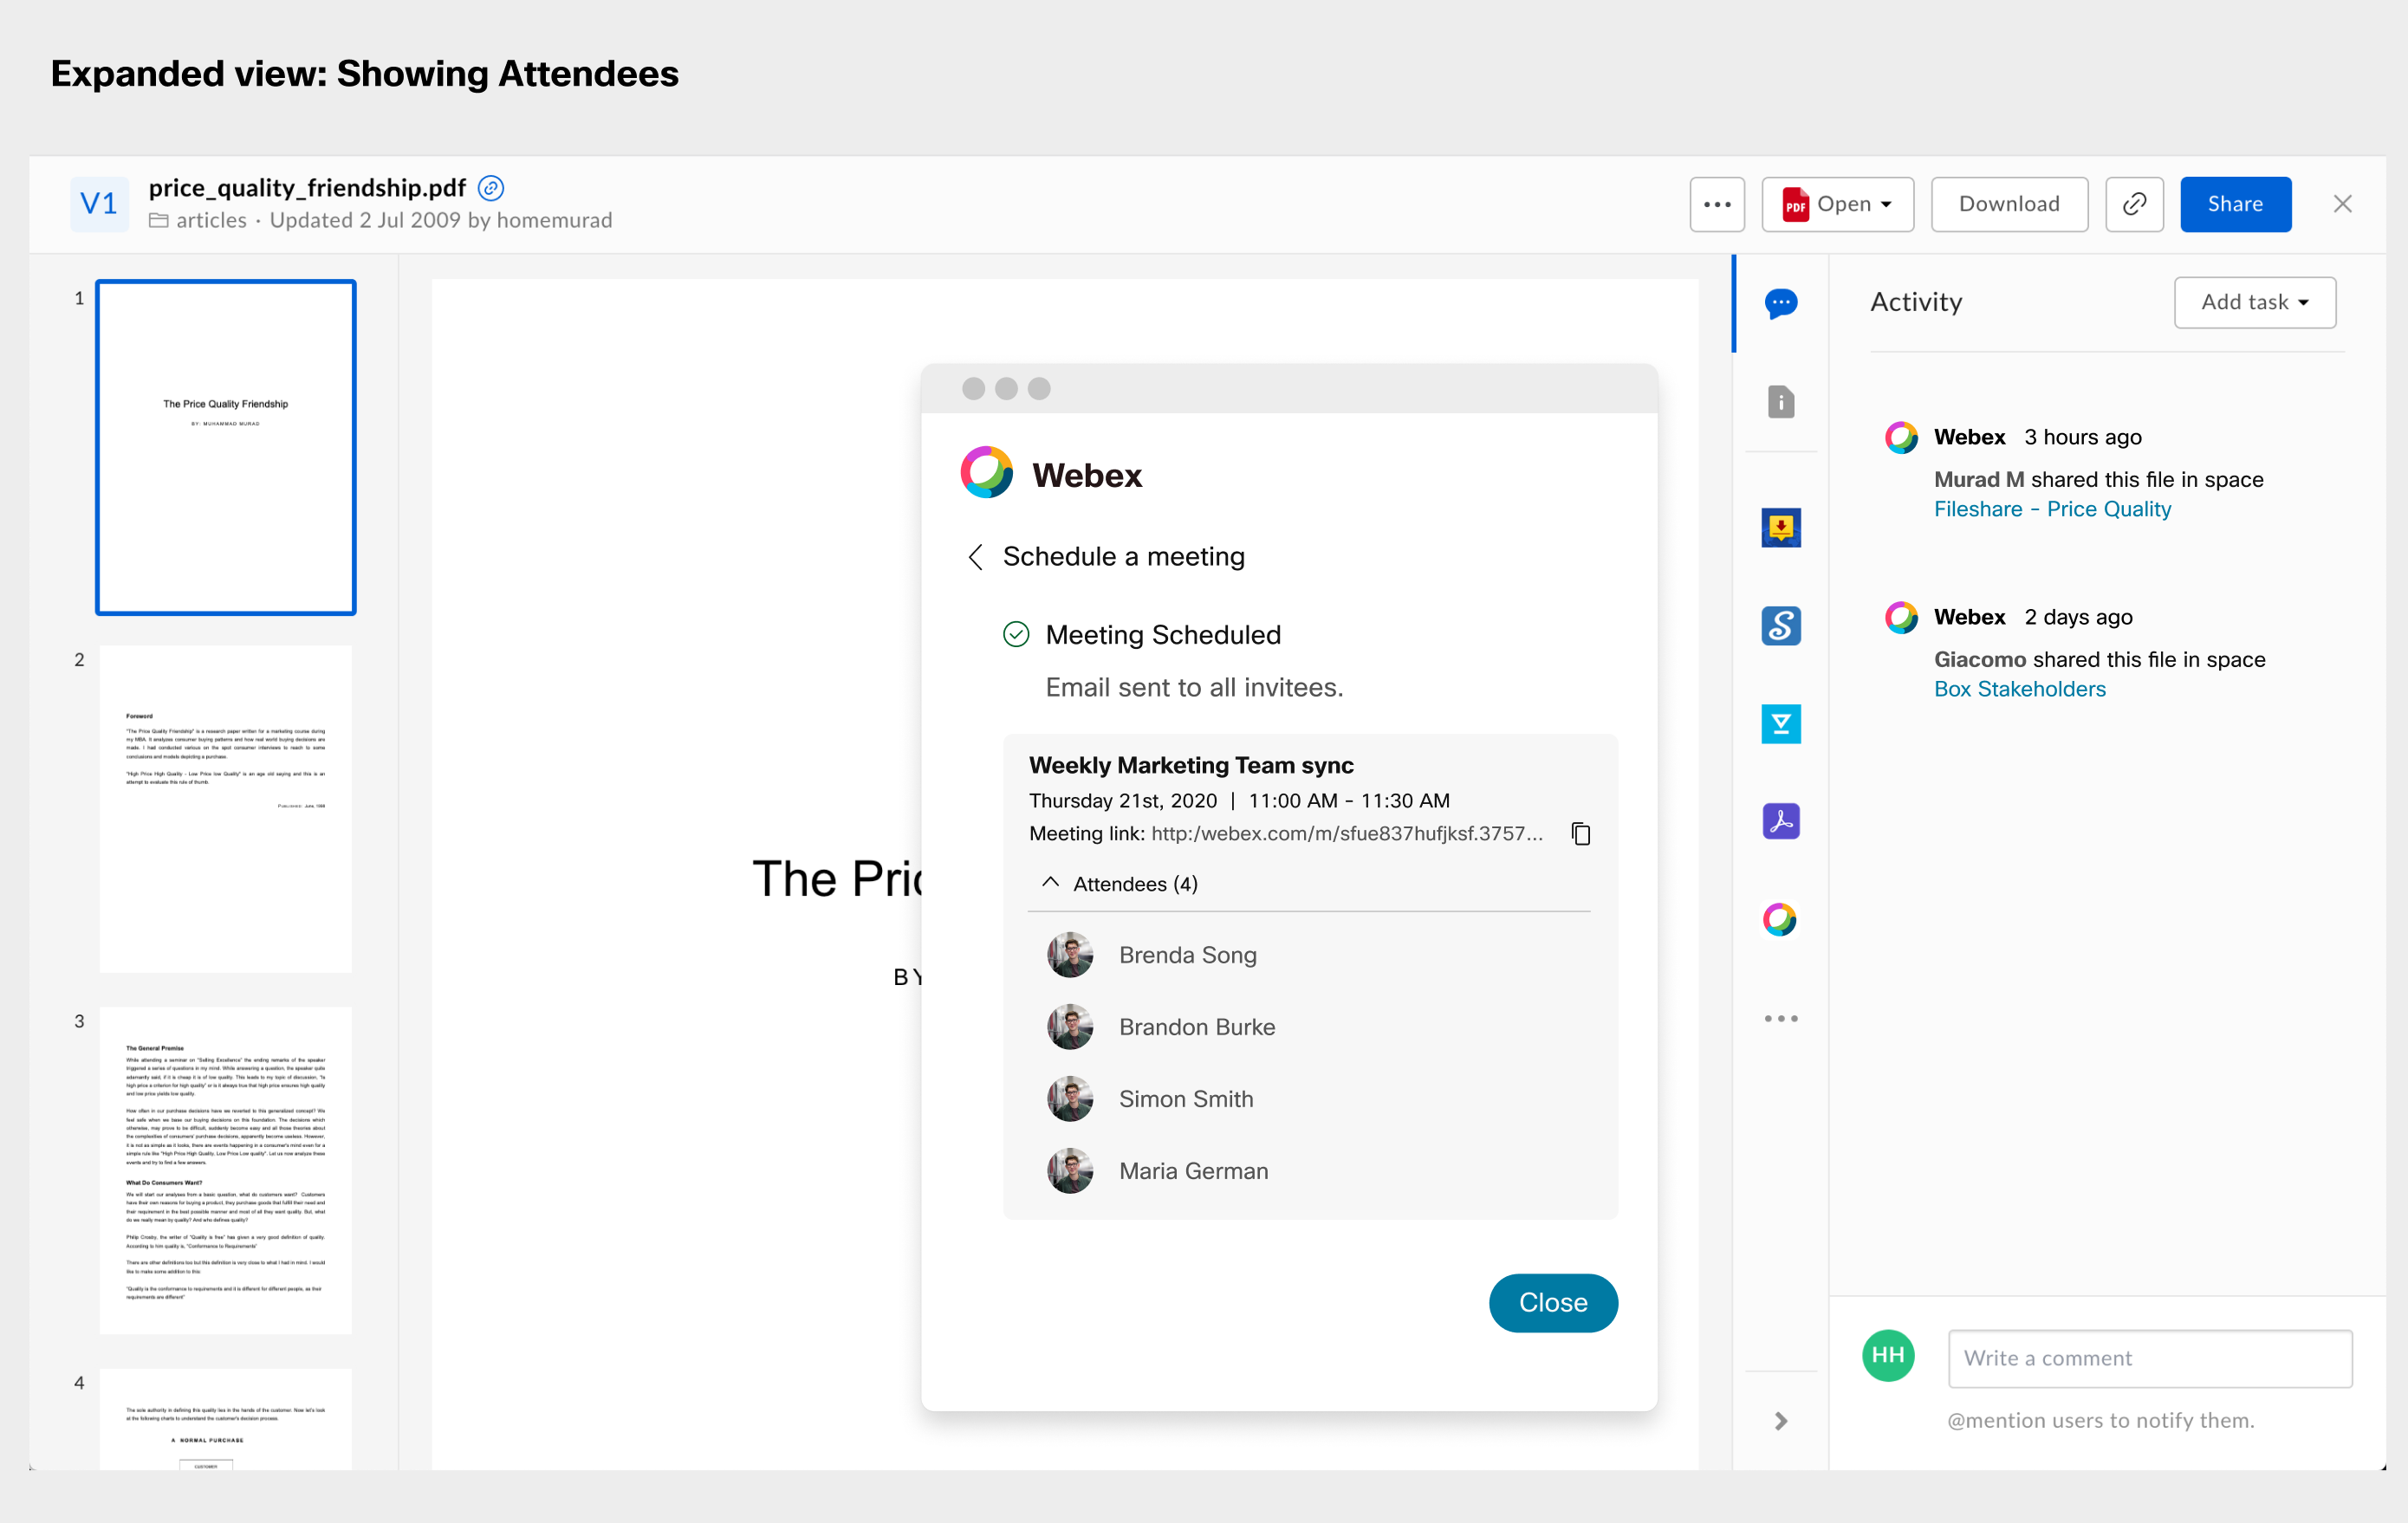Open the Webex integration in sidebar
Screen dimensions: 2408x1523
pyautogui.click(x=1781, y=919)
